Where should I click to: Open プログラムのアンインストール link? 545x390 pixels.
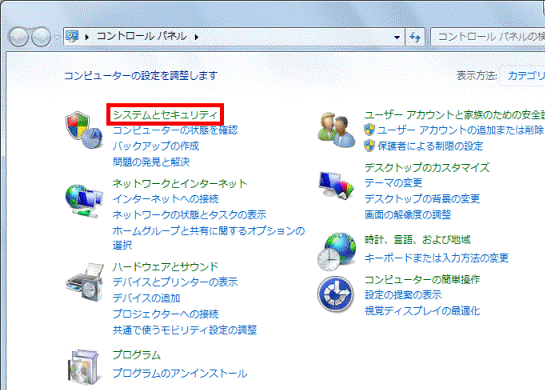coord(180,373)
